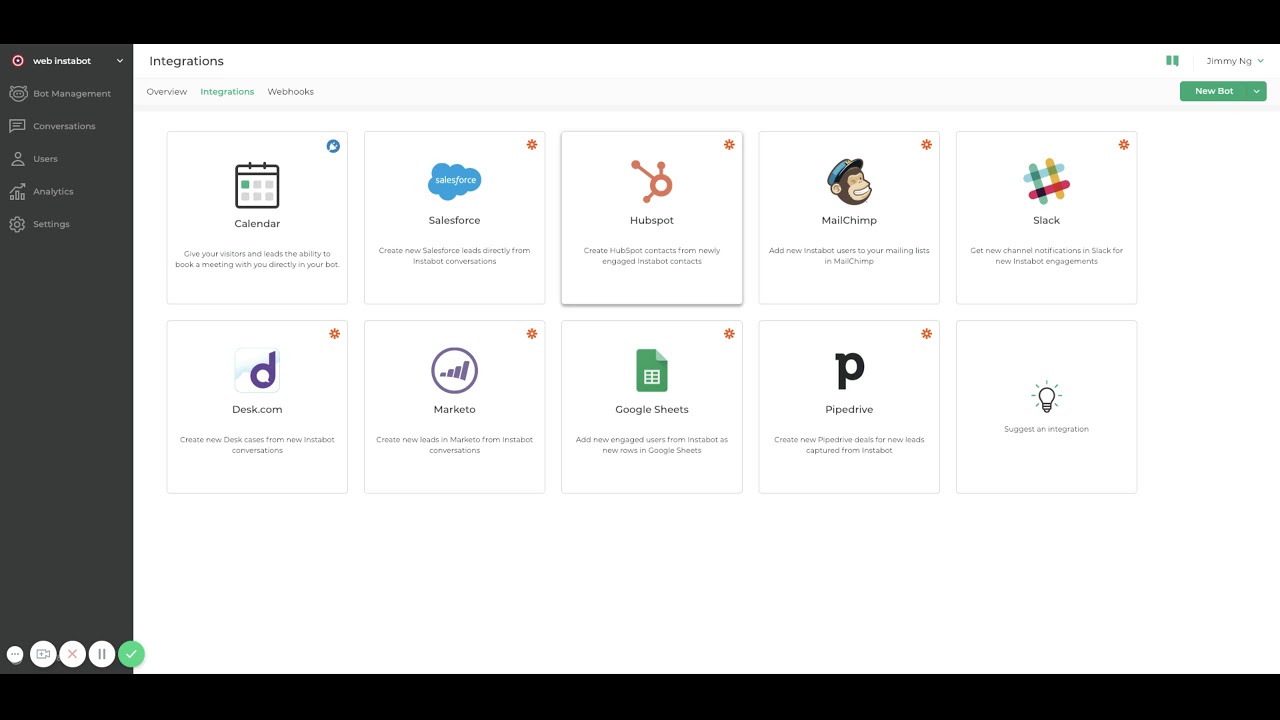
Task: Click the Pipedrive card title
Action: coord(849,409)
